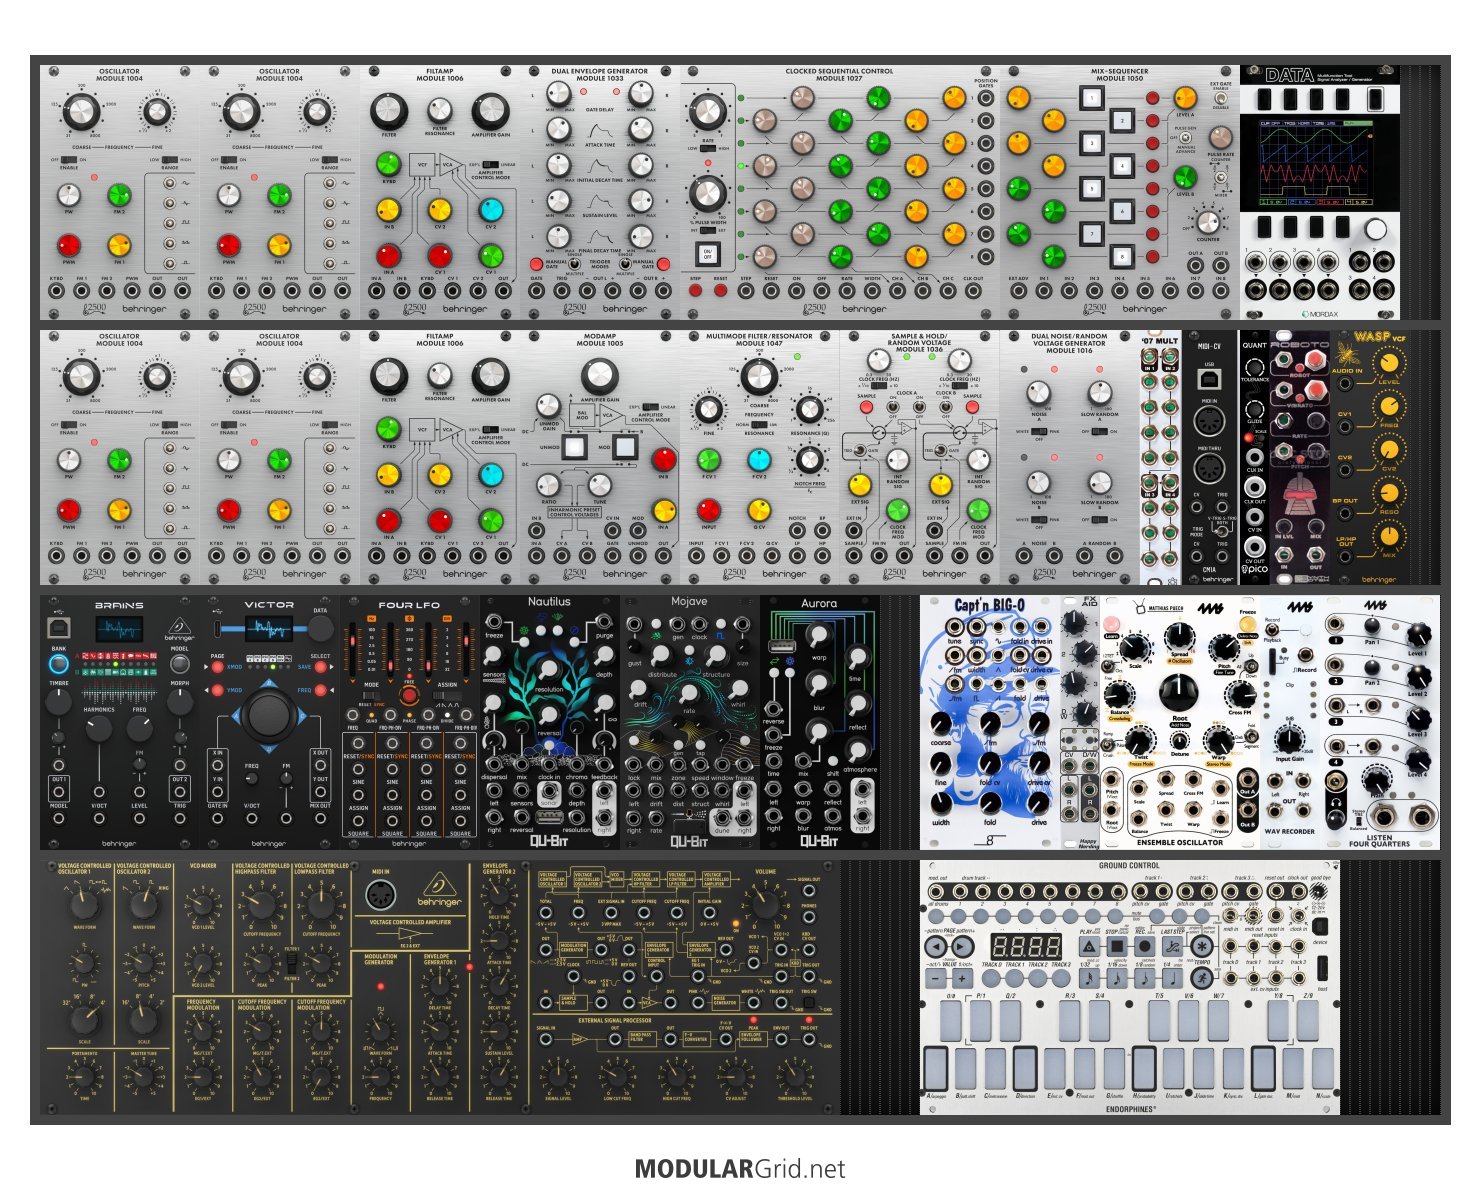Click the distribute knob on Mojave
This screenshot has width=1481, height=1190.
point(661,655)
